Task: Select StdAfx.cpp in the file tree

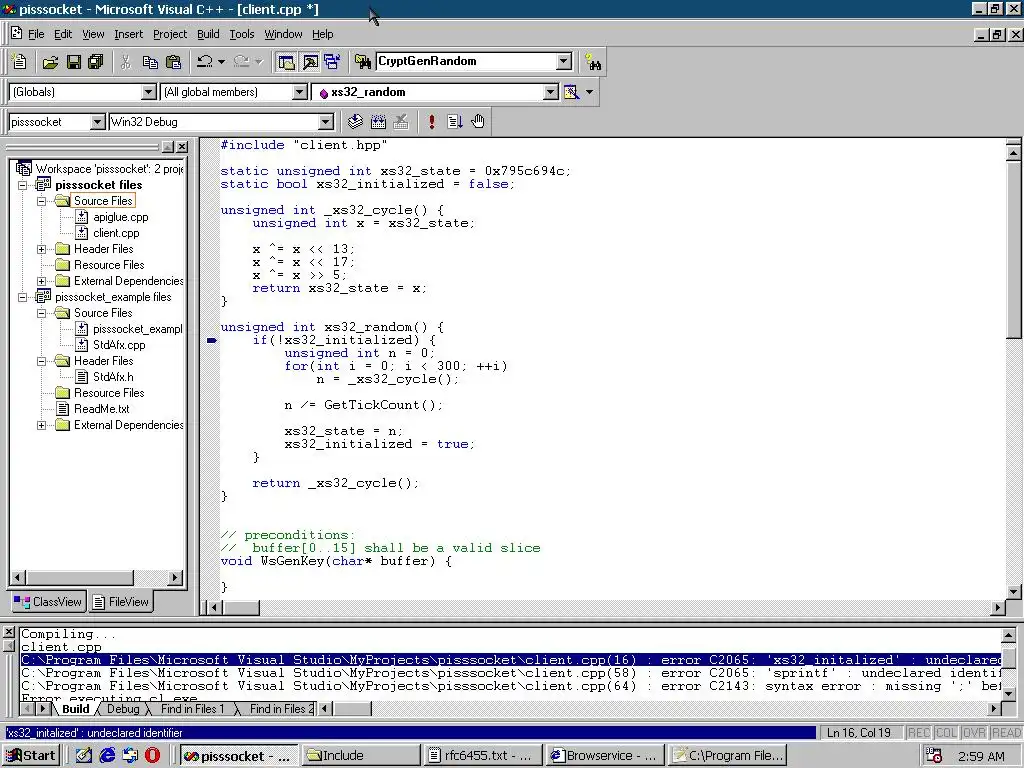Action: point(119,345)
